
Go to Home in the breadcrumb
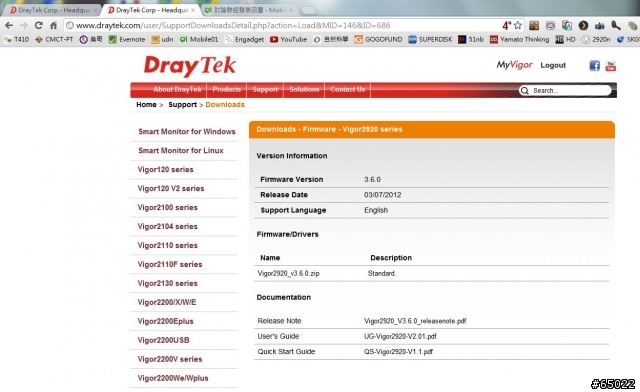coord(146,105)
